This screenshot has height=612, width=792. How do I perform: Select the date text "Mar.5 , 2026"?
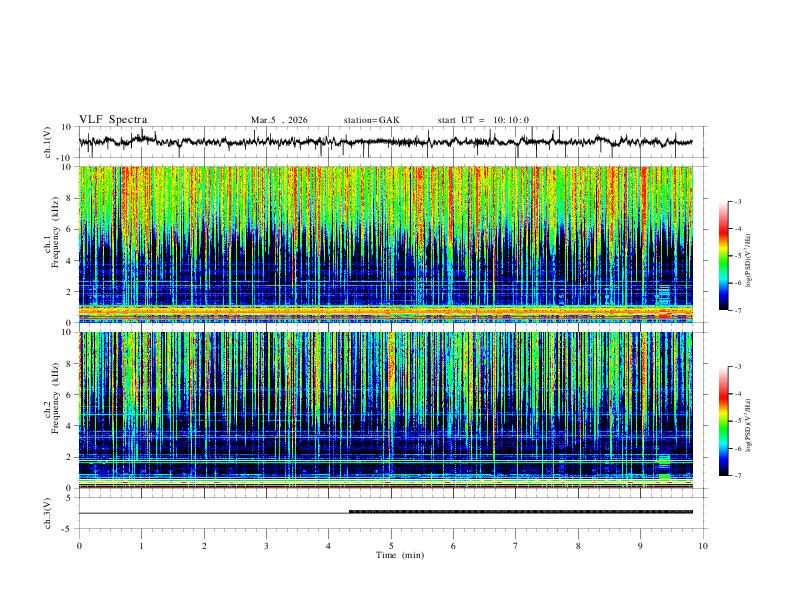coord(279,120)
